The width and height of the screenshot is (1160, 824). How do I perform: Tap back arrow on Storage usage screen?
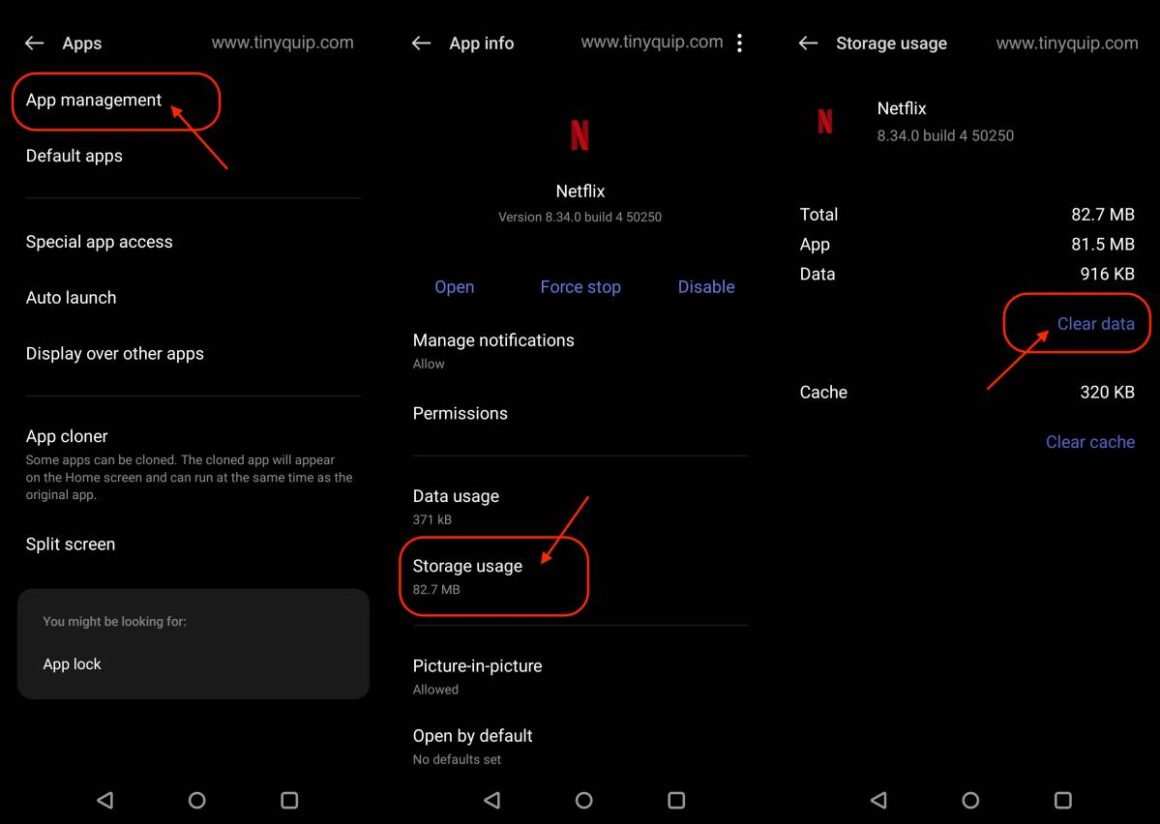(808, 44)
